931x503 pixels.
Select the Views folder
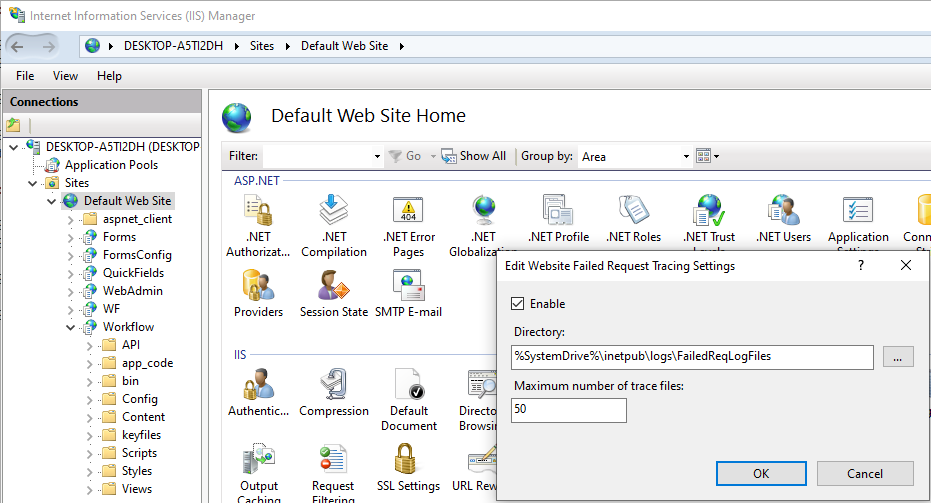(x=137, y=489)
